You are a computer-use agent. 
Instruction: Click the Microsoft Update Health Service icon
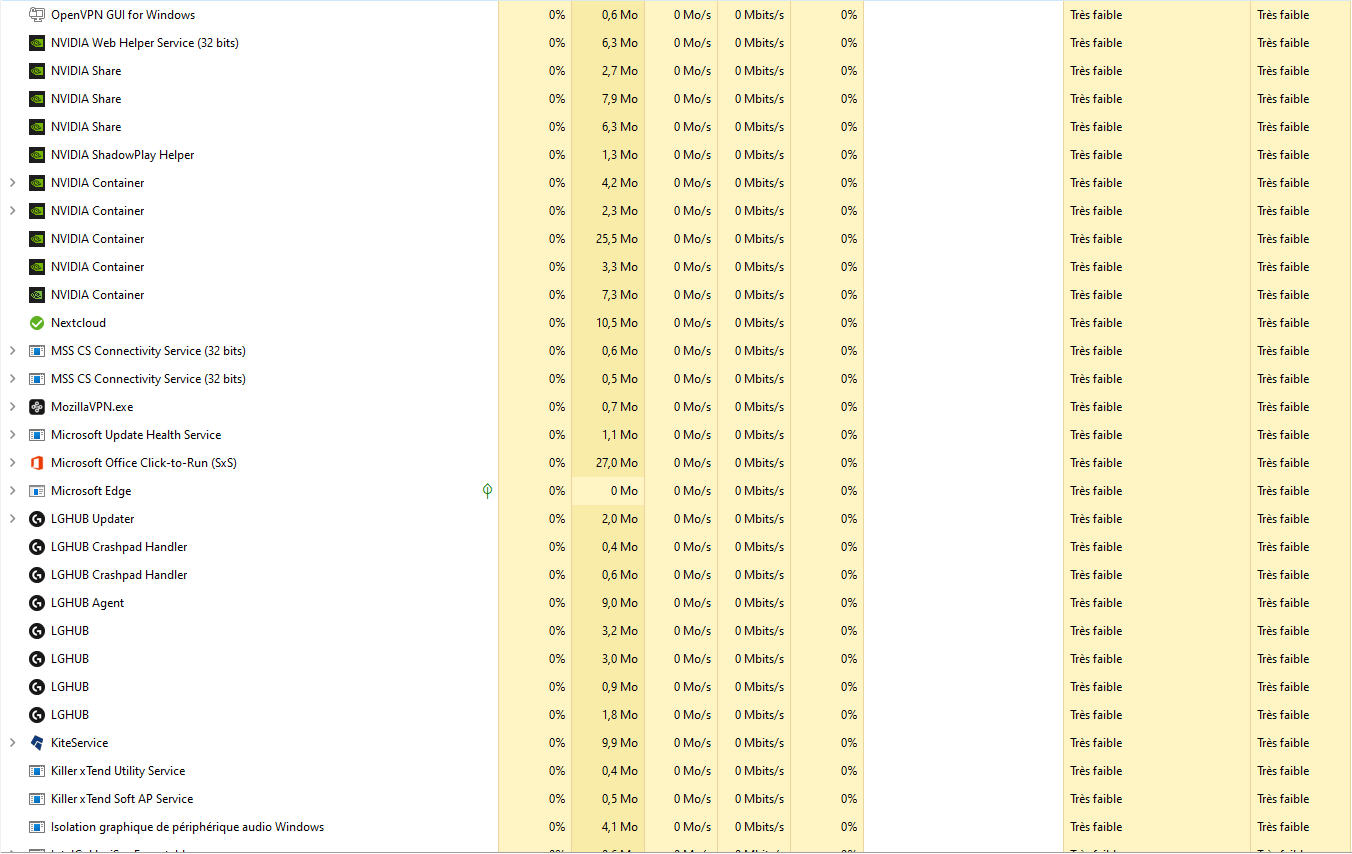(x=37, y=435)
